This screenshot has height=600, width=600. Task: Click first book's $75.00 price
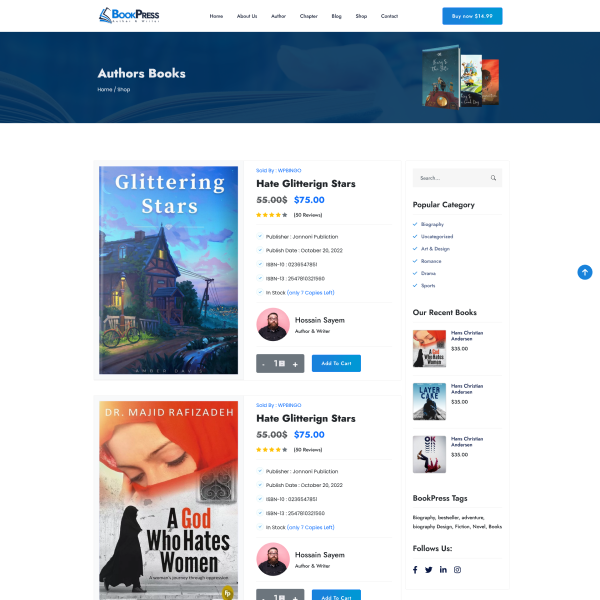[309, 200]
